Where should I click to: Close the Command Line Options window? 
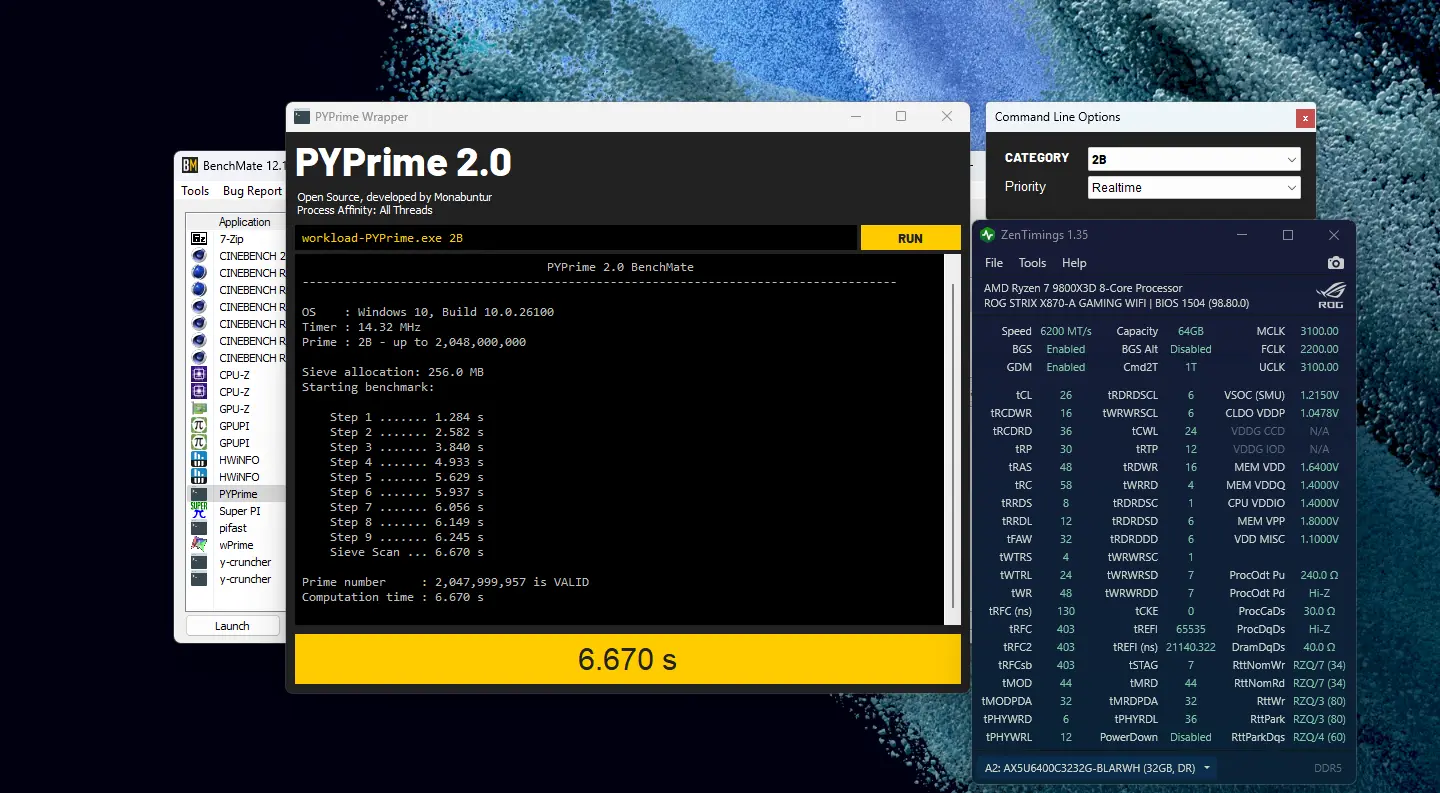click(1304, 118)
